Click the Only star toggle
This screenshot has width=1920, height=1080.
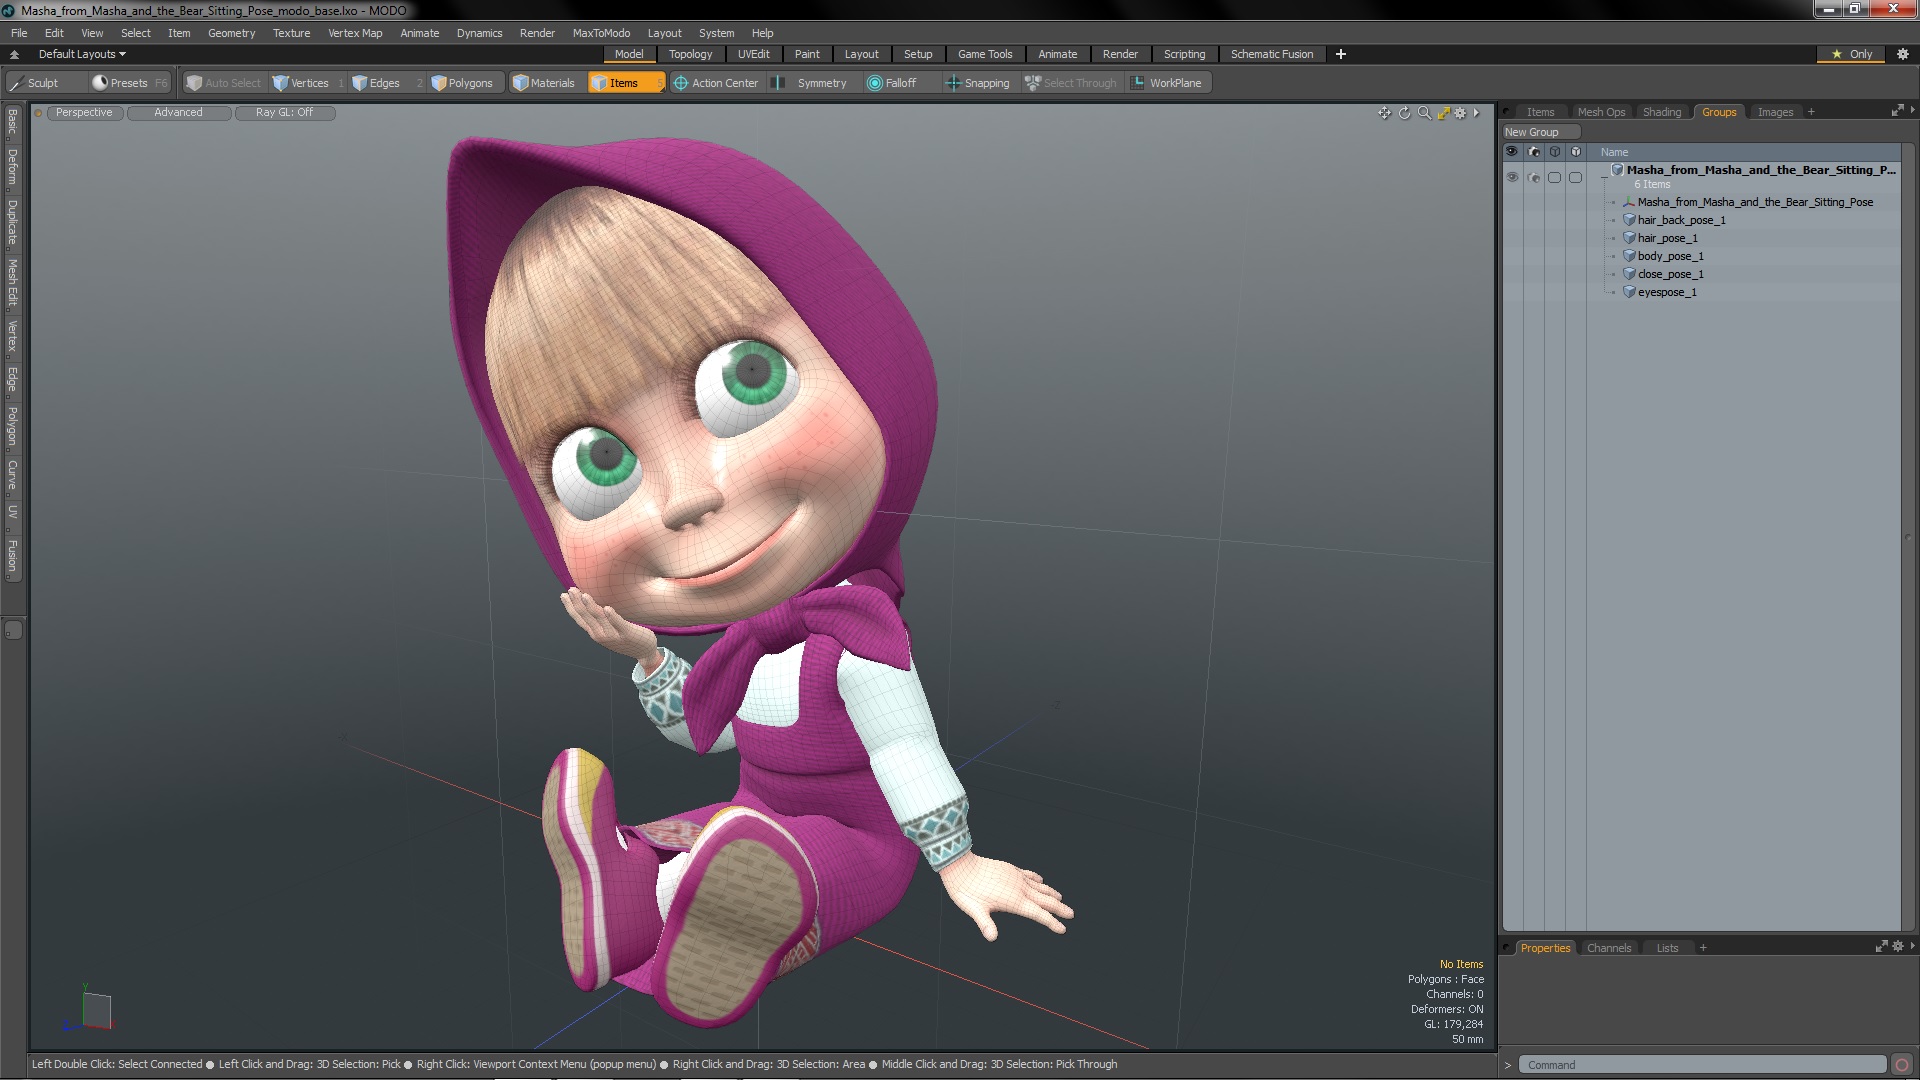coord(1852,54)
